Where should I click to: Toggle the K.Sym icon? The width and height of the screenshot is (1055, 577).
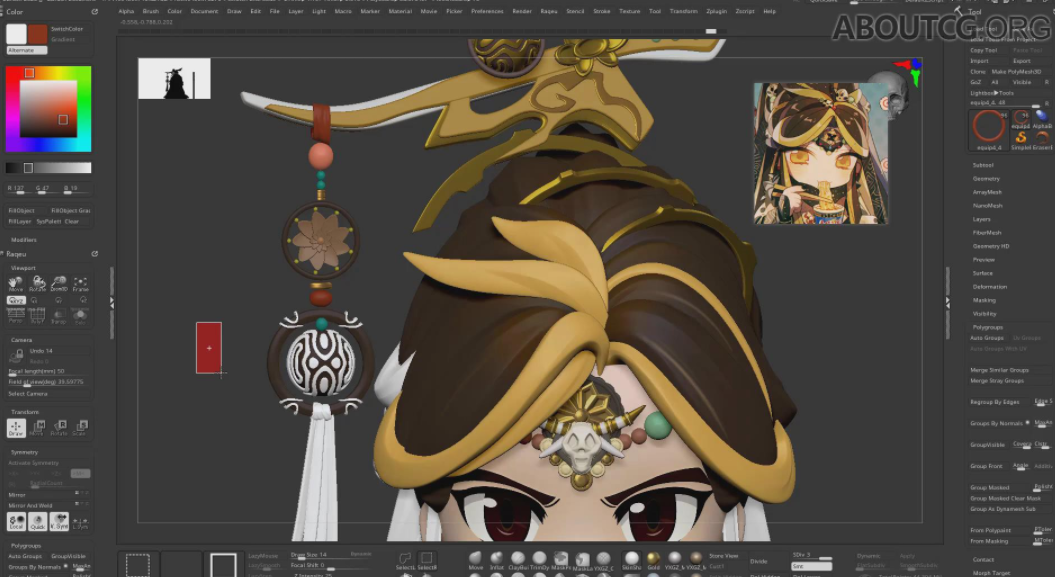pos(59,521)
